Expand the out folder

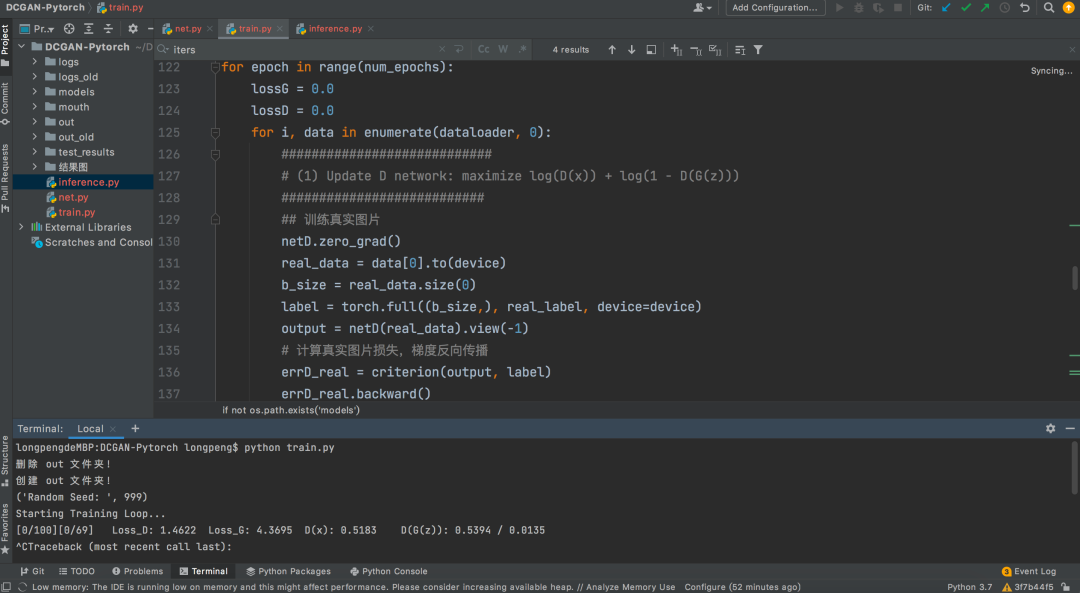(x=34, y=122)
